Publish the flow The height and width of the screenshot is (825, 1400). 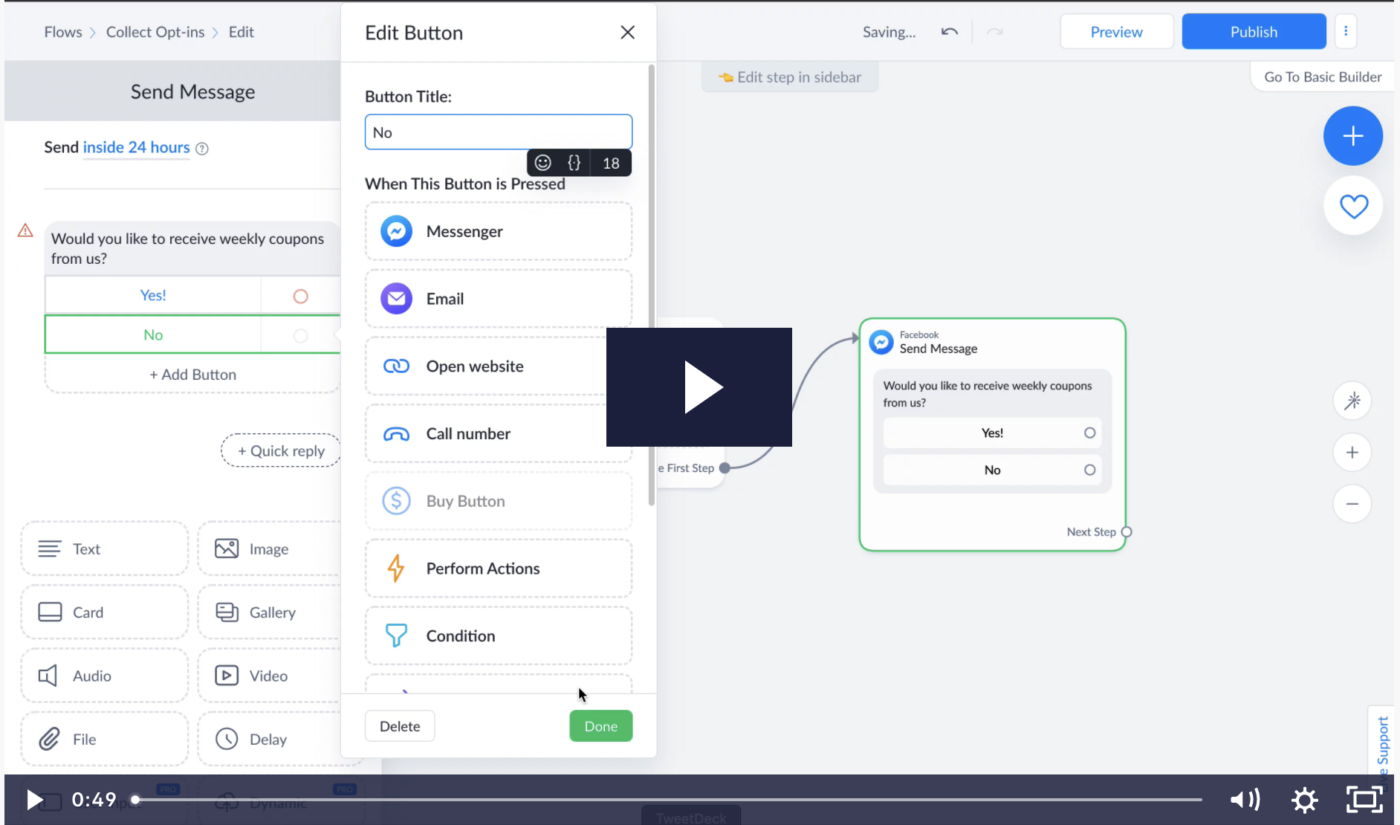tap(1254, 32)
